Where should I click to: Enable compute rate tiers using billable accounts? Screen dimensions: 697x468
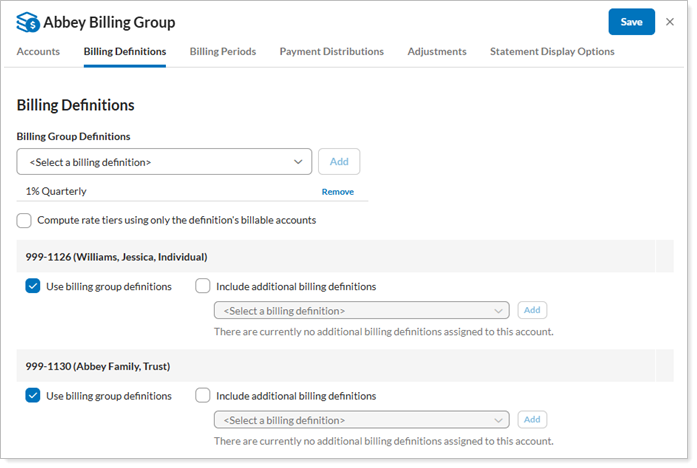click(24, 220)
